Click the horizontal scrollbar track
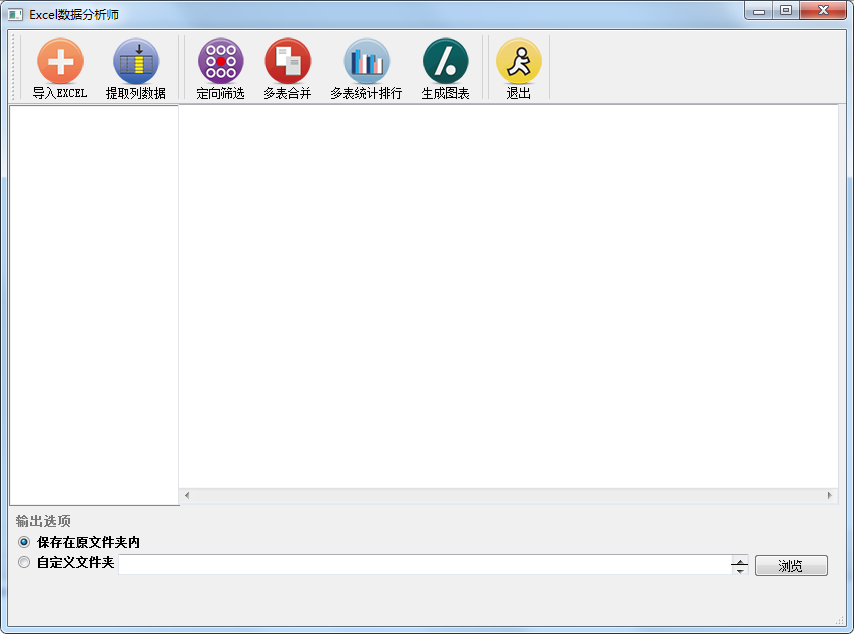 click(508, 495)
